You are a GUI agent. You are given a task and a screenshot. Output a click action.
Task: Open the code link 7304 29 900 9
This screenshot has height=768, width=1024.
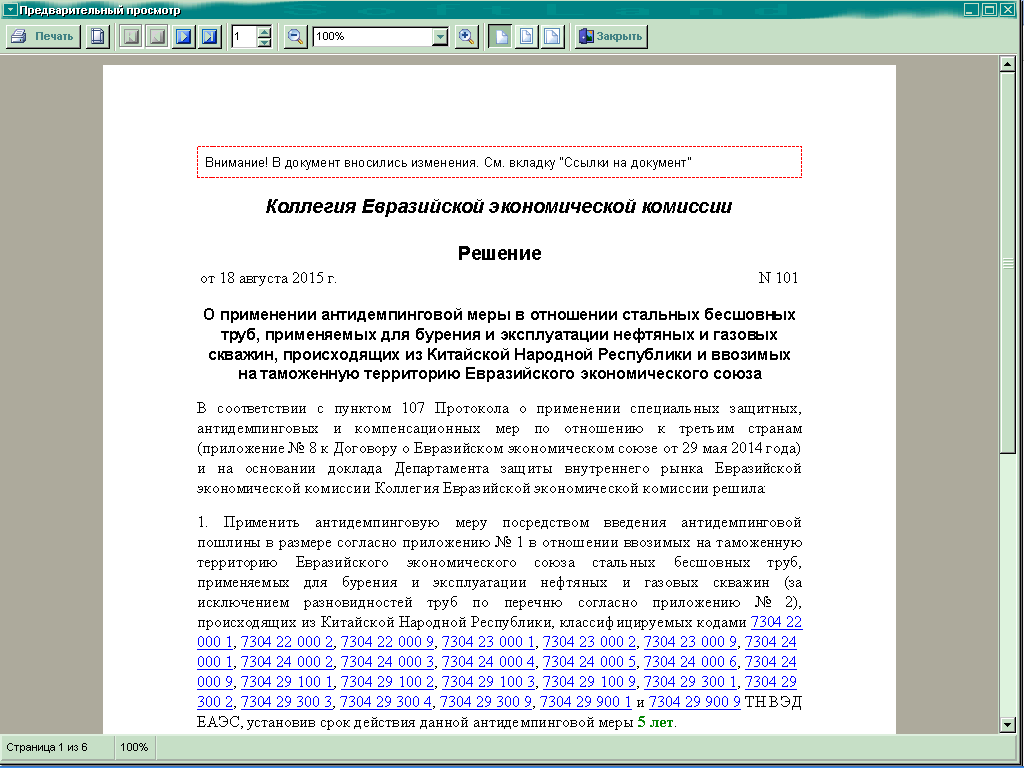(x=694, y=702)
